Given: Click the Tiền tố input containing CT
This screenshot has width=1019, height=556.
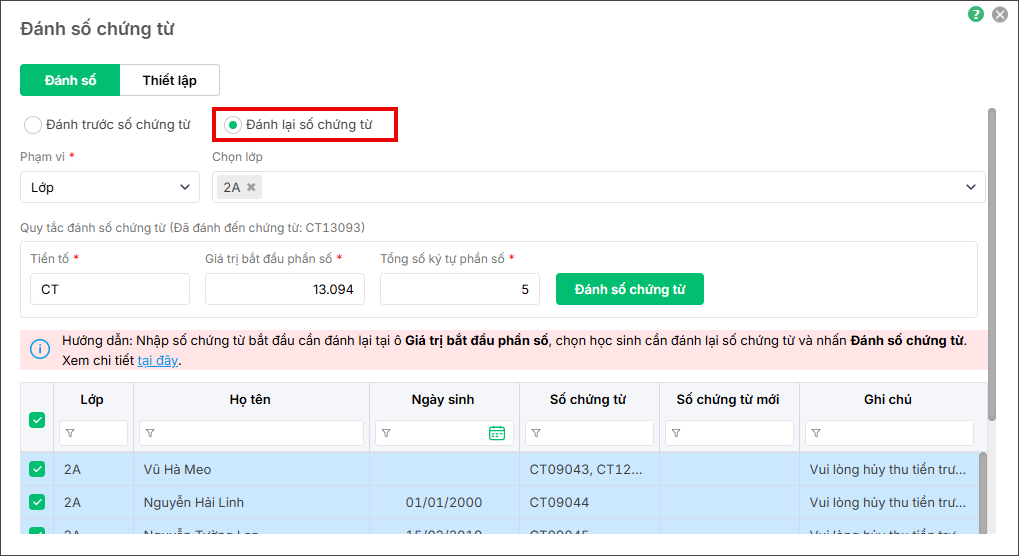Looking at the screenshot, I should pyautogui.click(x=110, y=289).
